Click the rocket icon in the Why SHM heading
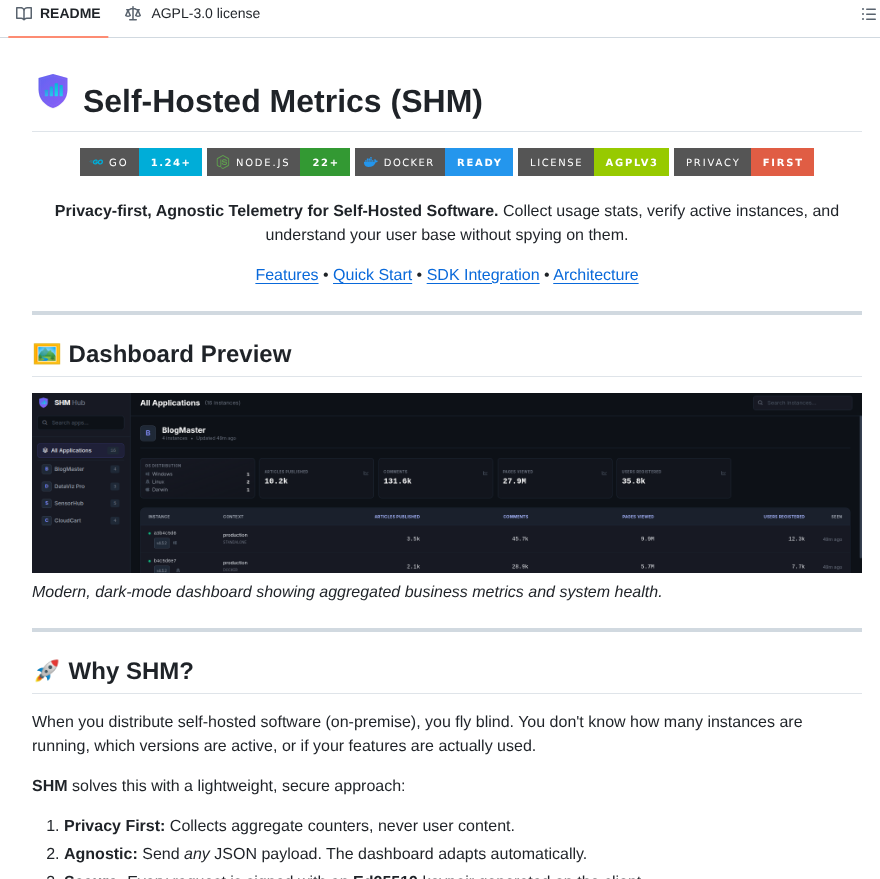 coord(45,670)
